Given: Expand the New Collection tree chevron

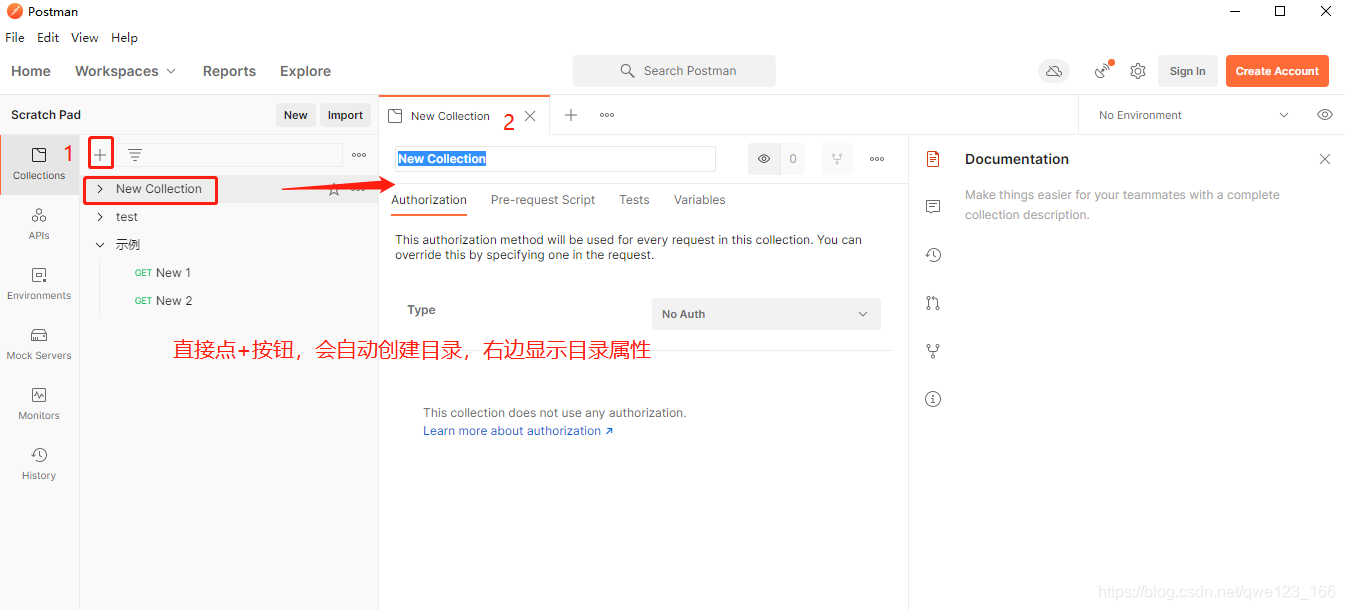Looking at the screenshot, I should [x=100, y=189].
